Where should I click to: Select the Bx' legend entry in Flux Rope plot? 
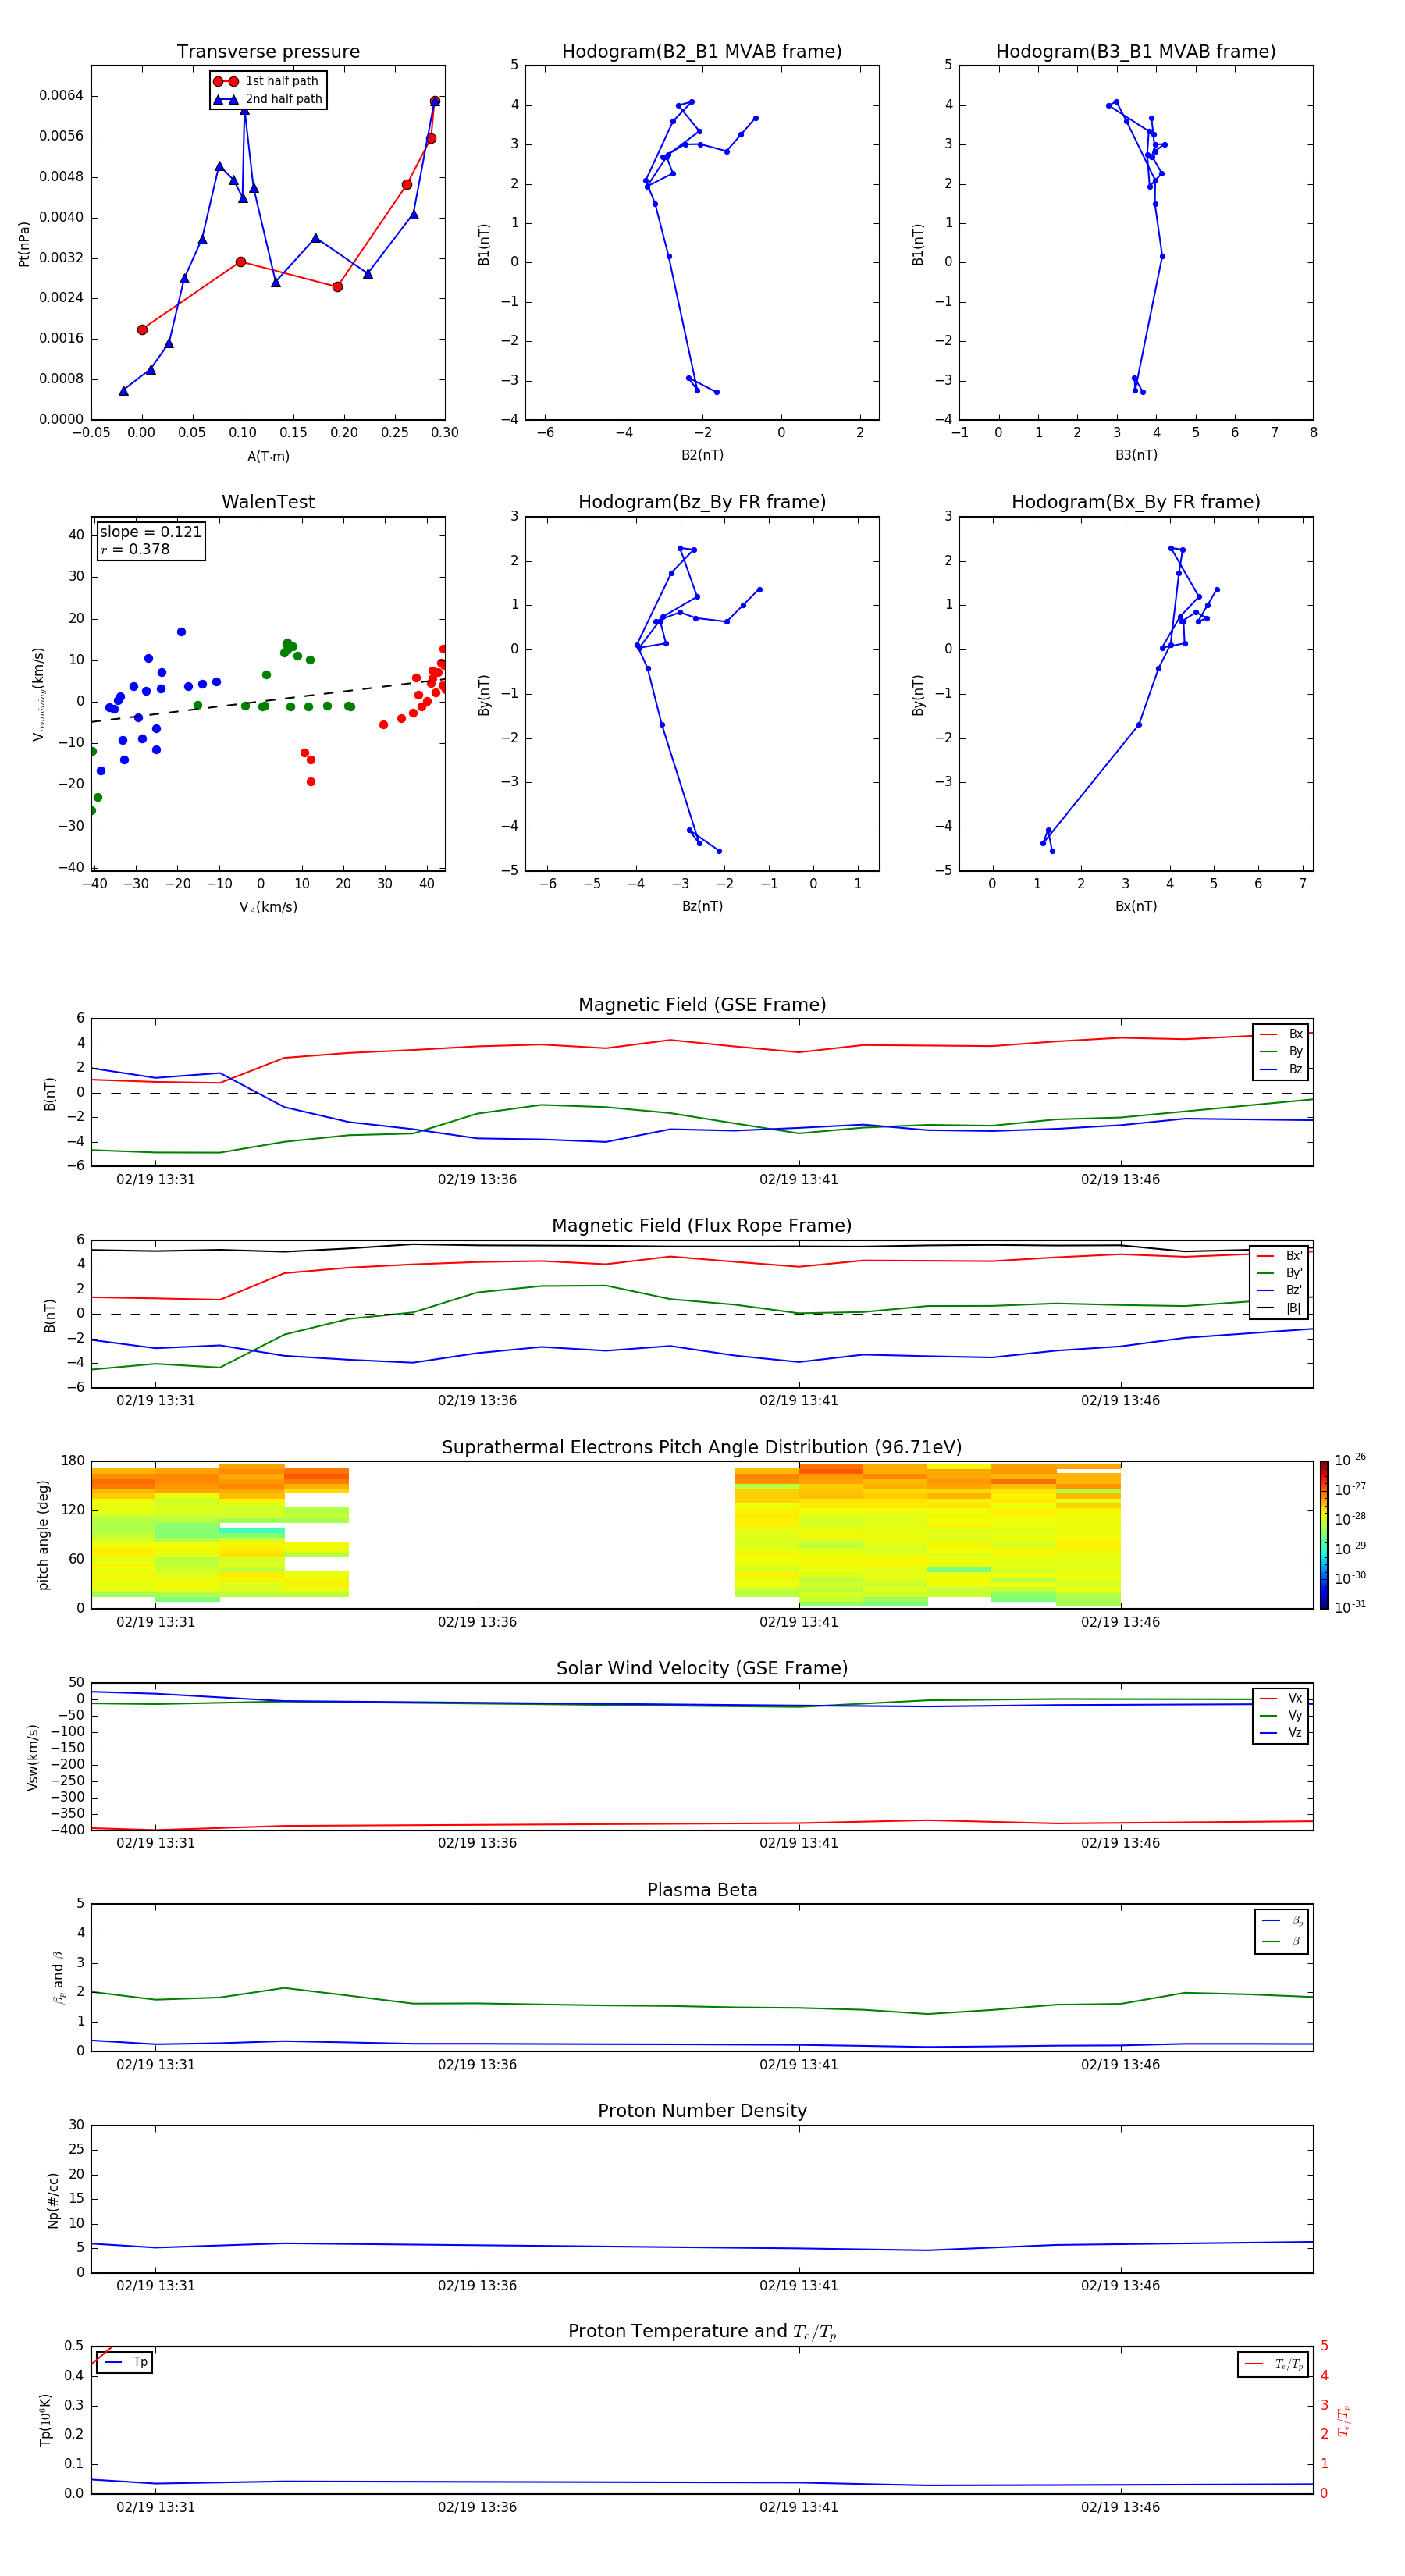[x=1280, y=1255]
